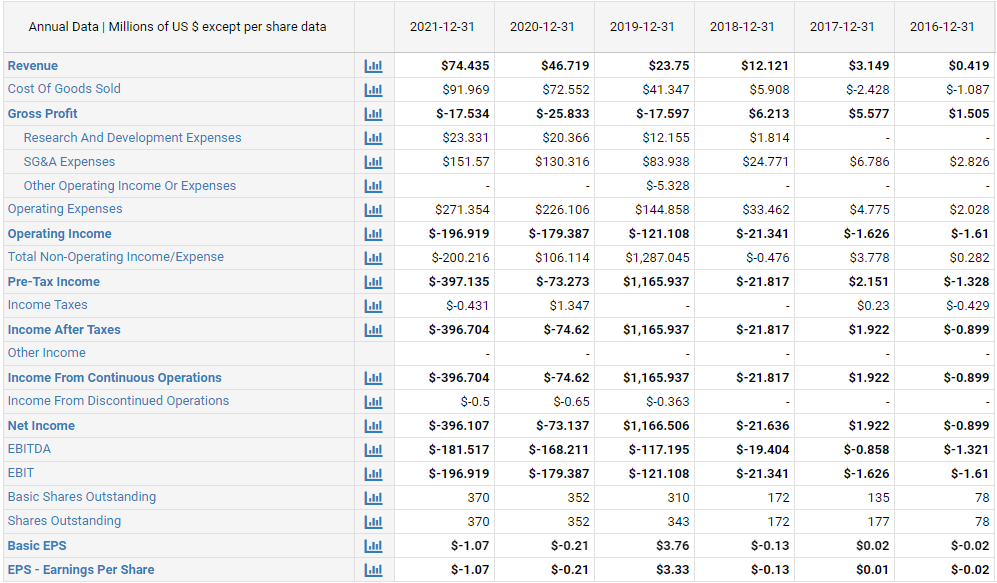Open the chart icon for Shares Outstanding row
Image resolution: width=997 pixels, height=583 pixels.
click(373, 521)
